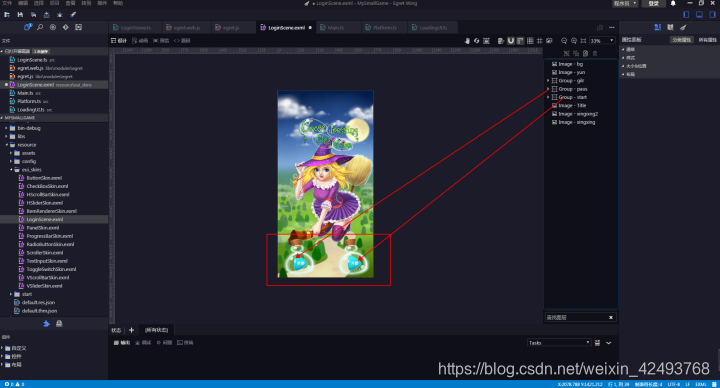Collapse the output panel chevron
Image resolution: width=720 pixels, height=388 pixels.
click(x=609, y=343)
